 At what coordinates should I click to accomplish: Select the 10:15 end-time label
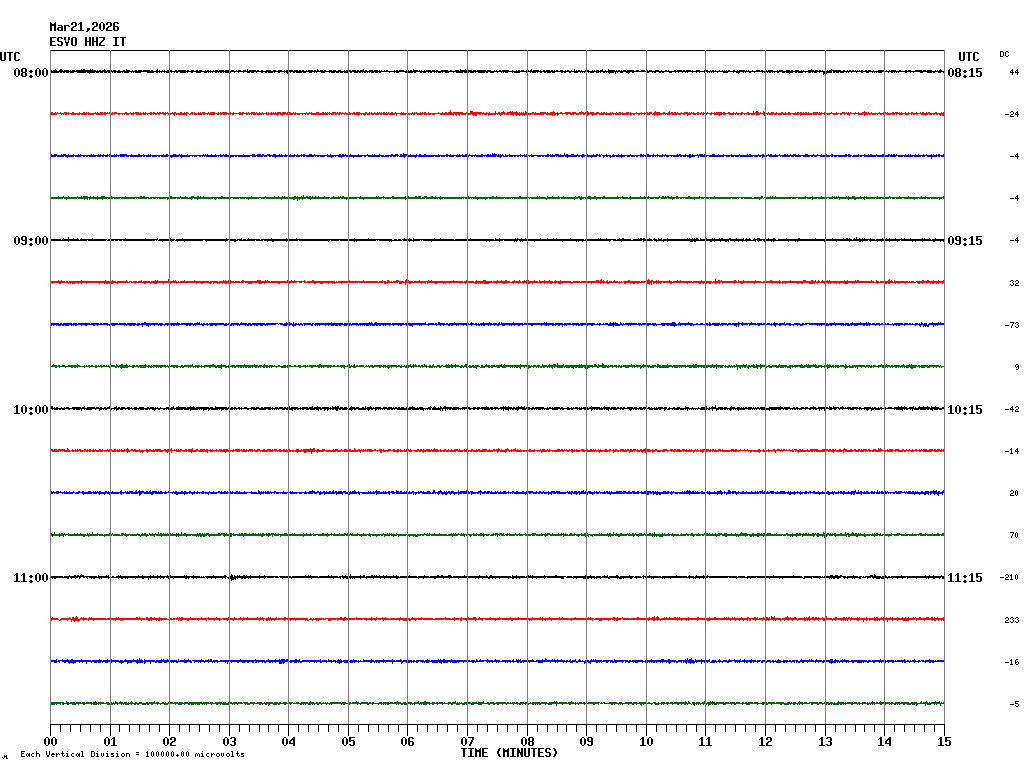(x=965, y=410)
